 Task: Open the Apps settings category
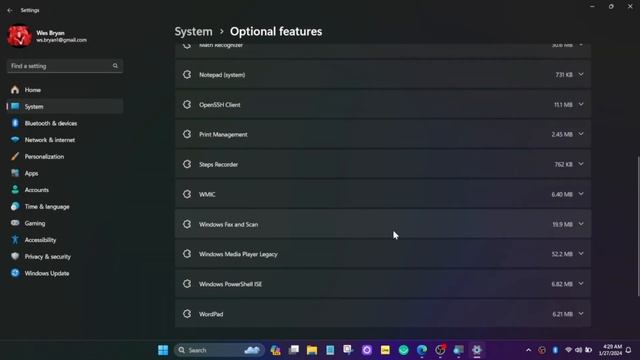64,173
